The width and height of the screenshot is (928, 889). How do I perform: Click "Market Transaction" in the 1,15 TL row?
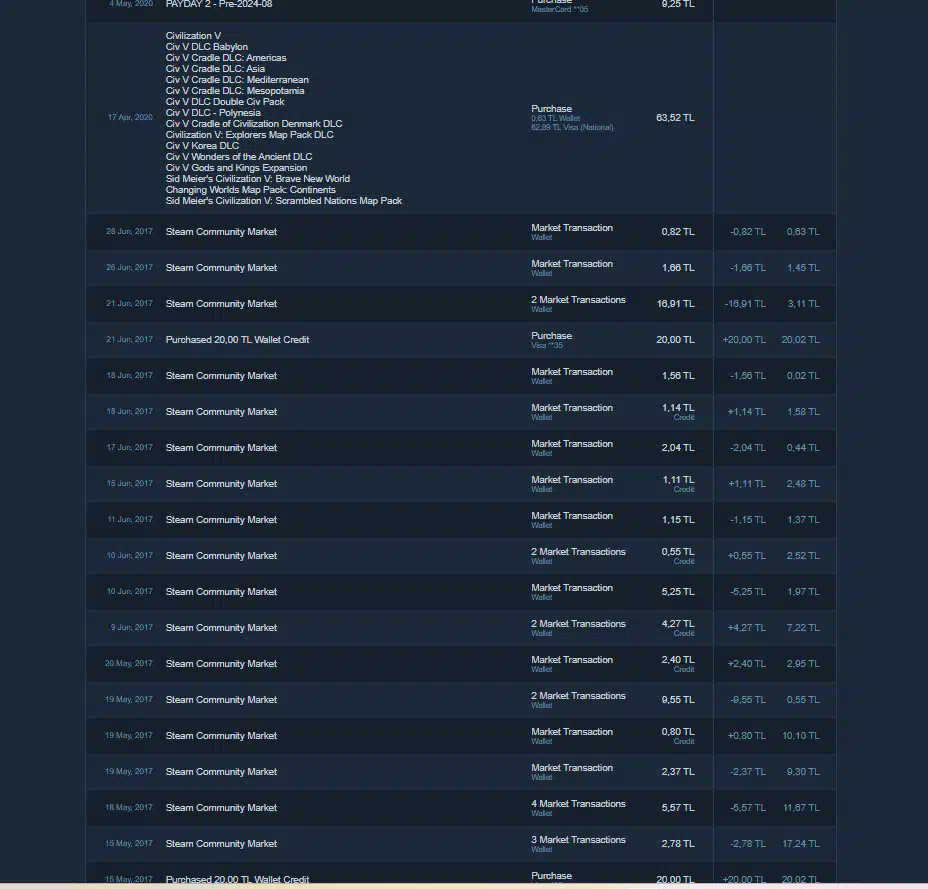tap(572, 516)
